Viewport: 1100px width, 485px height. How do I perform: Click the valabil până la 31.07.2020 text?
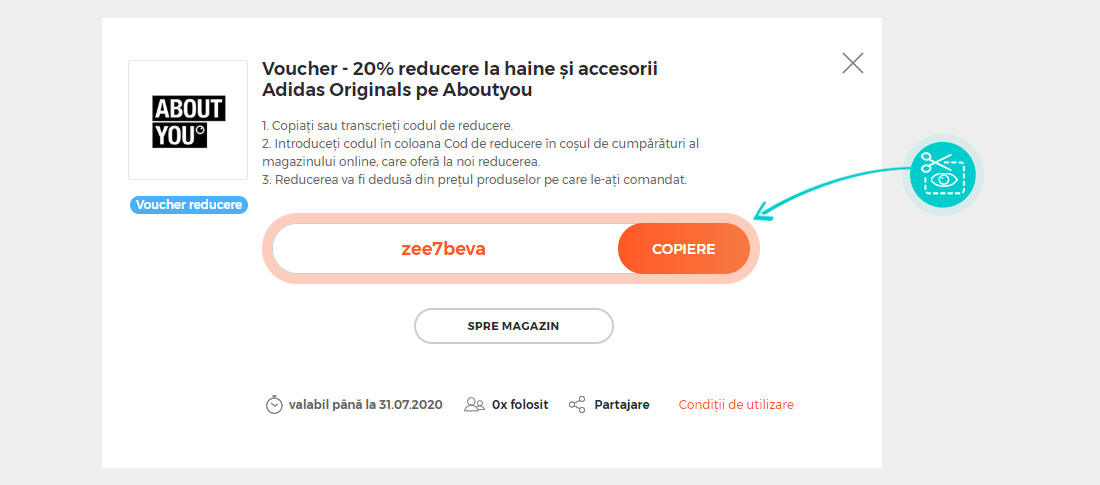365,405
